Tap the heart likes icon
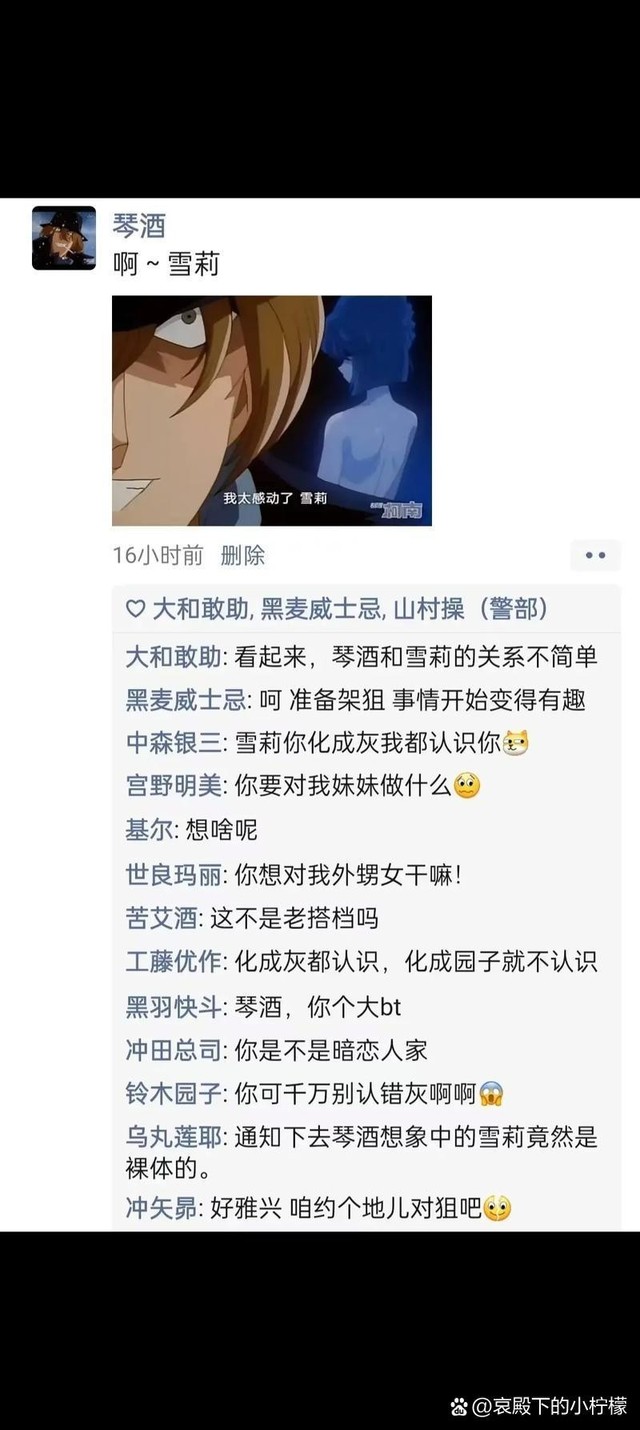The width and height of the screenshot is (640, 1430). (x=135, y=609)
